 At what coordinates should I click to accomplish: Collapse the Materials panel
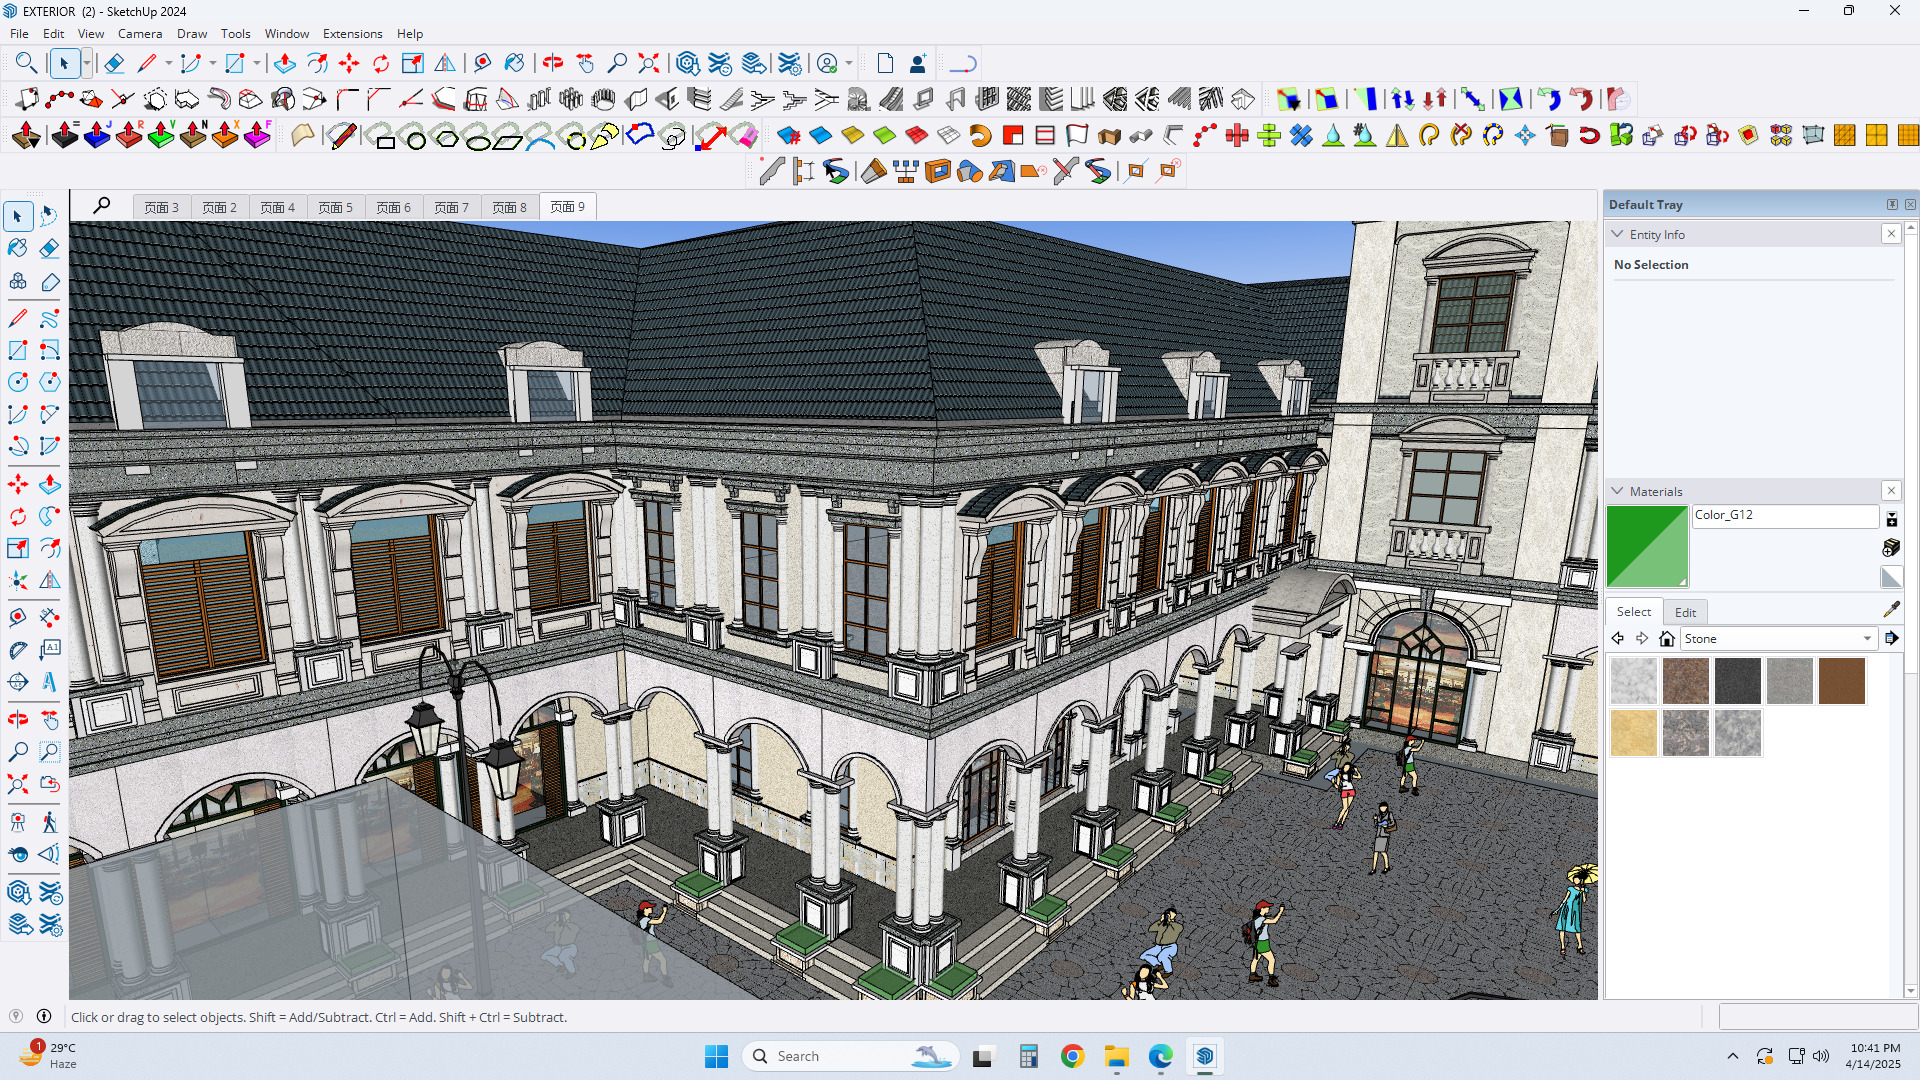click(1617, 491)
